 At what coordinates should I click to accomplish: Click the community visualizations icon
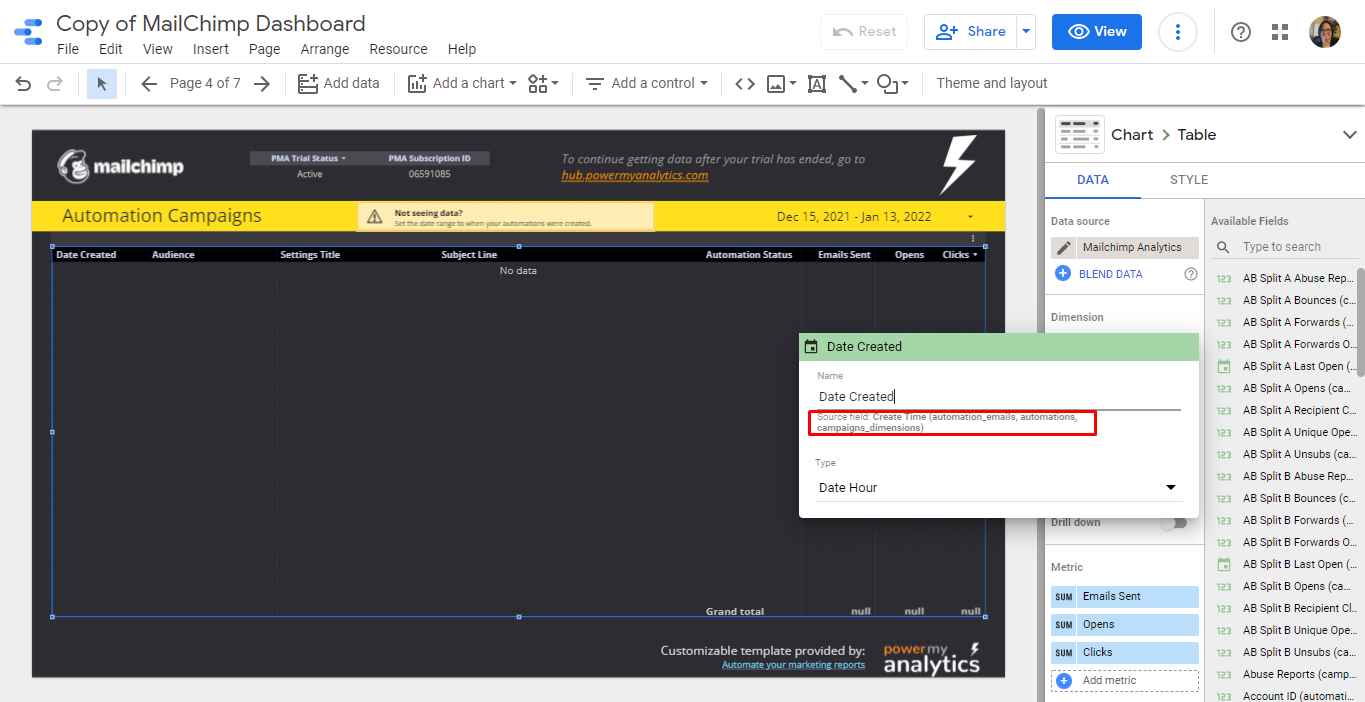[537, 83]
